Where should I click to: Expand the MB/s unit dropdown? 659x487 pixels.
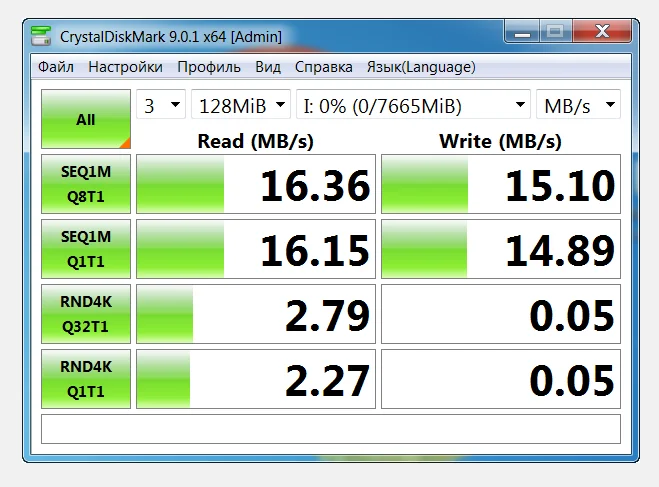pos(578,104)
